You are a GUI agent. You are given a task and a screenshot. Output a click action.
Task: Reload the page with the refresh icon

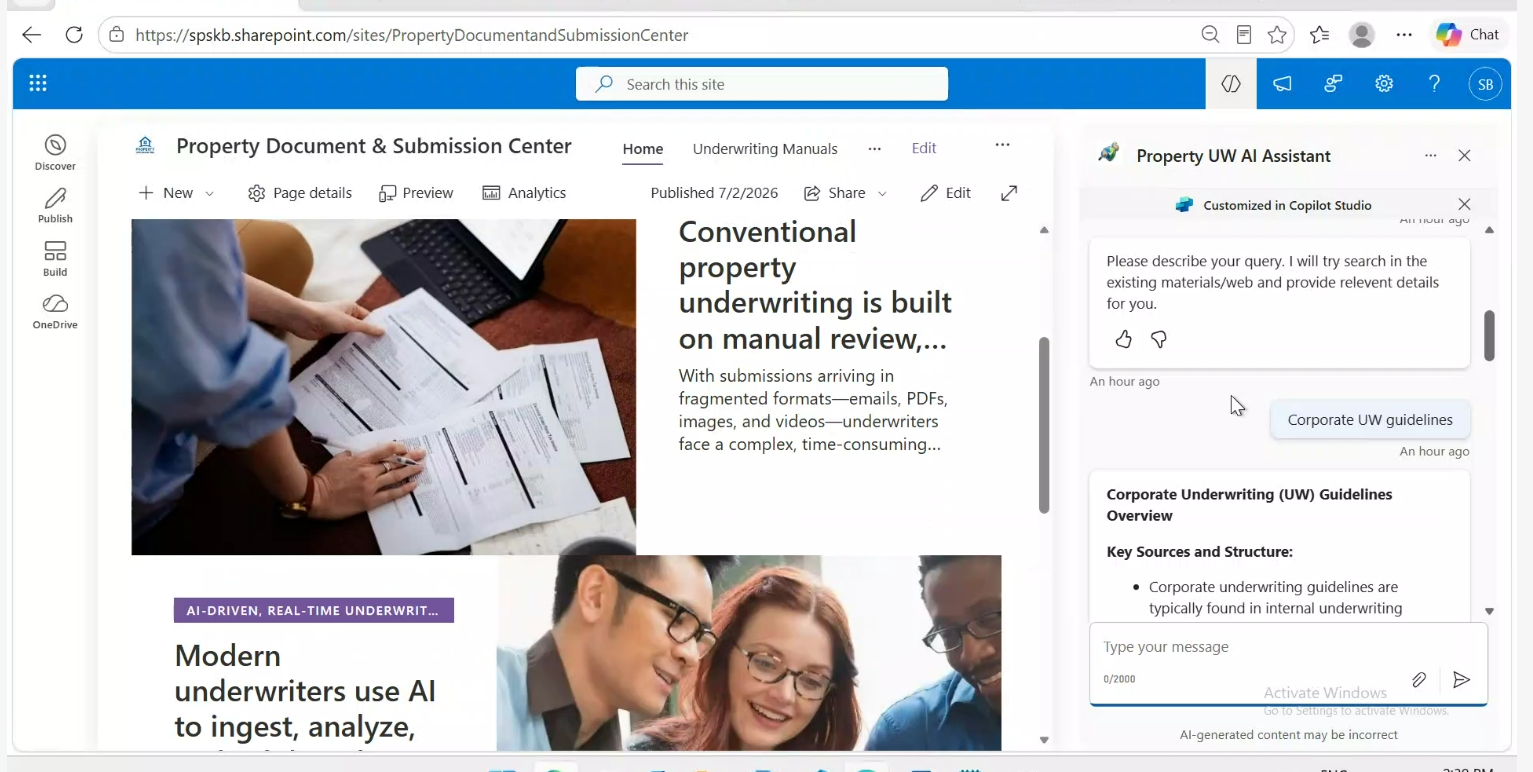(73, 35)
